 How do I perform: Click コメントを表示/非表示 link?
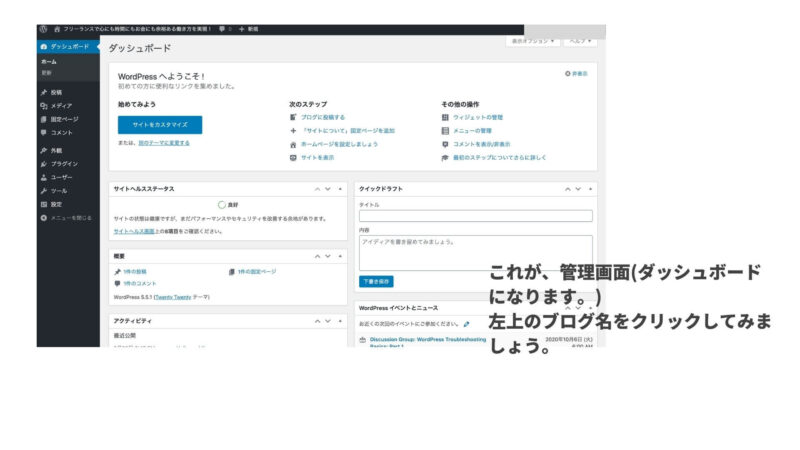coord(482,144)
